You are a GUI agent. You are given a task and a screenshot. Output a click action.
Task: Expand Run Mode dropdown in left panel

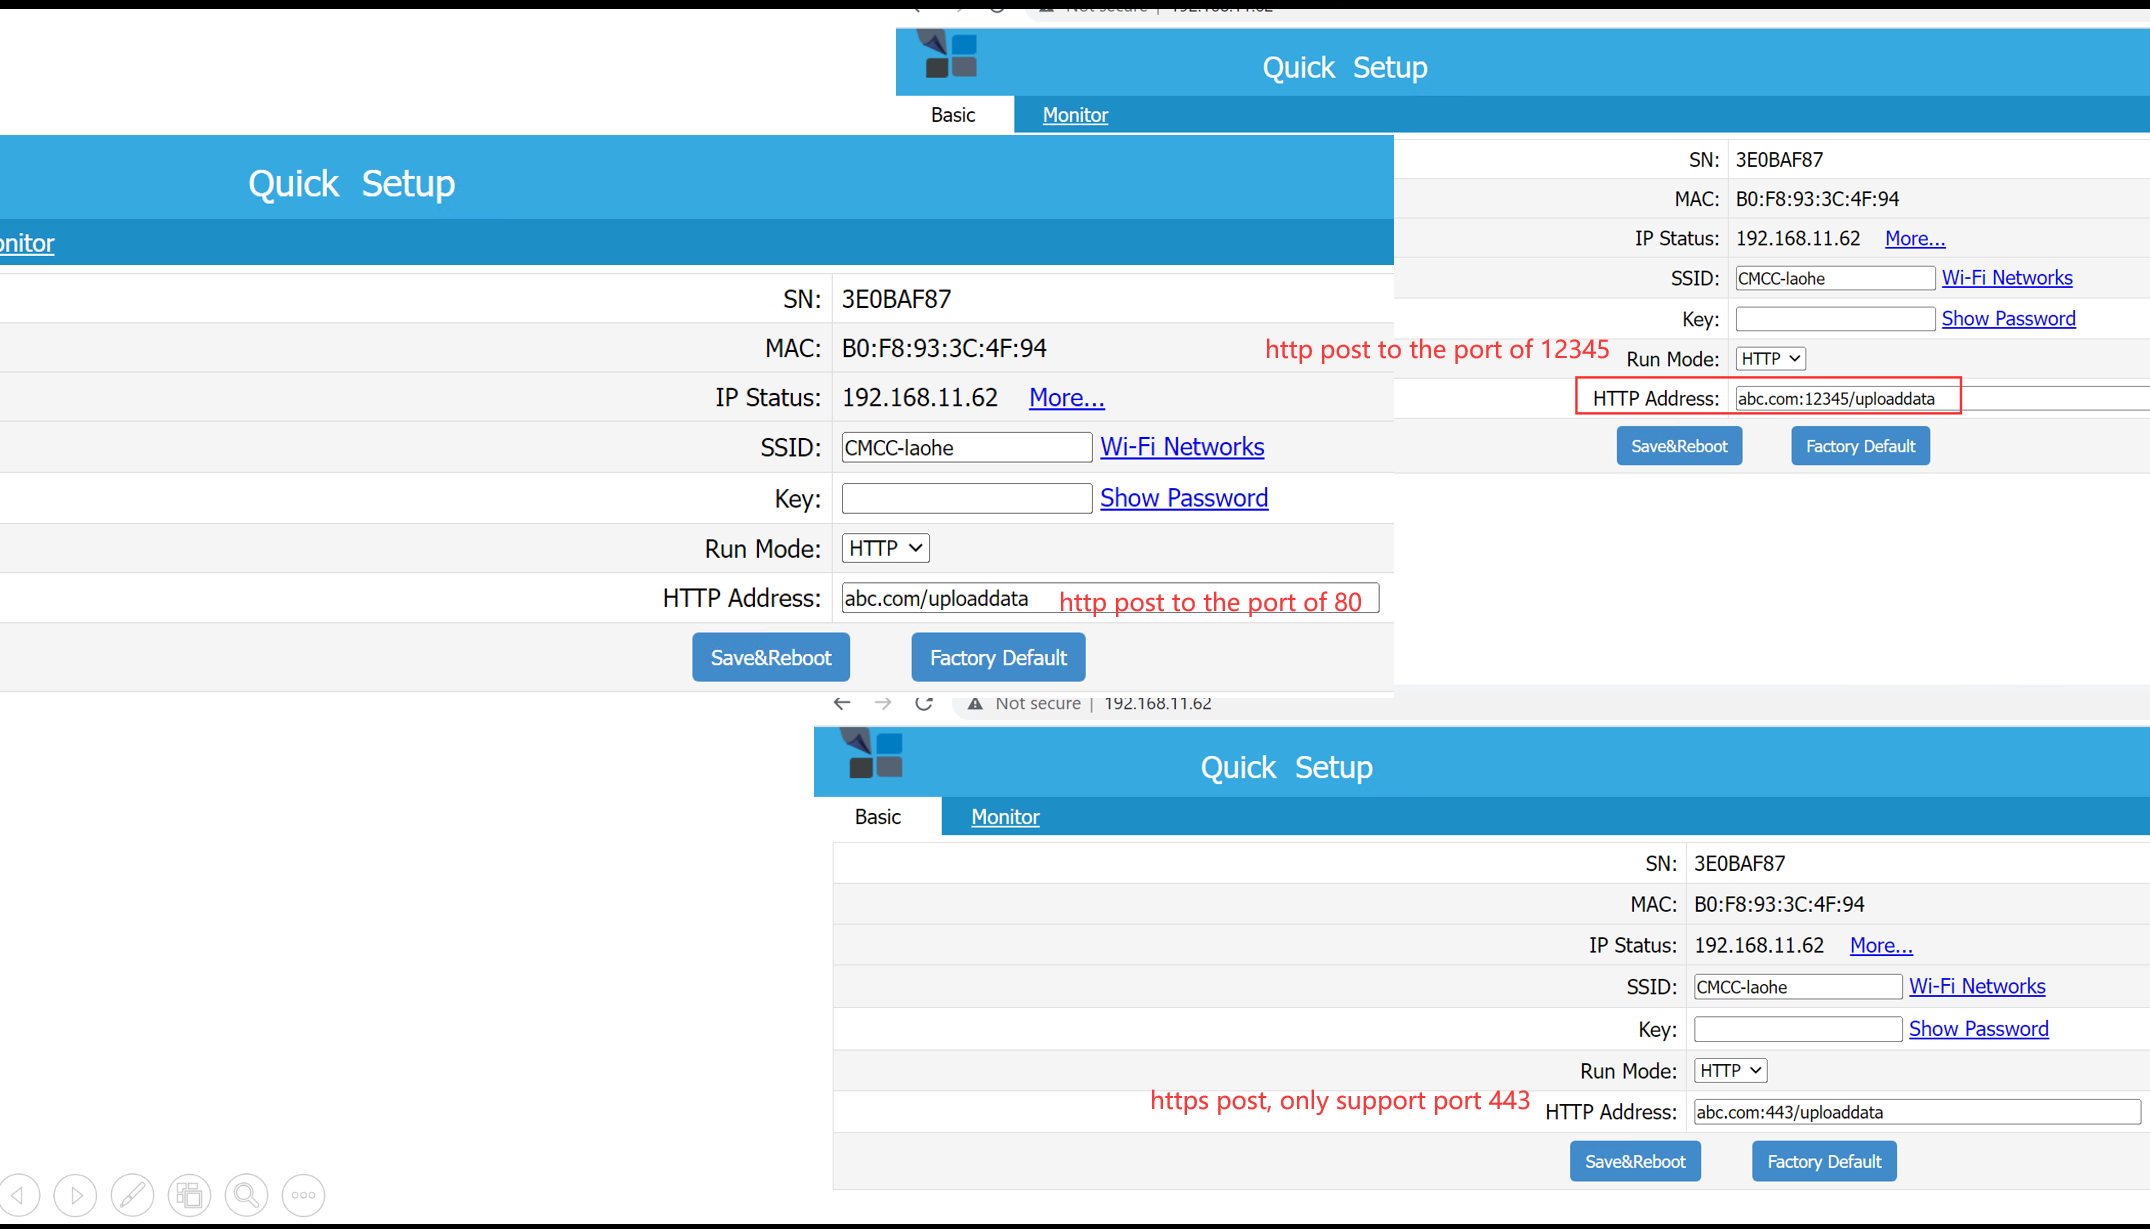(885, 548)
